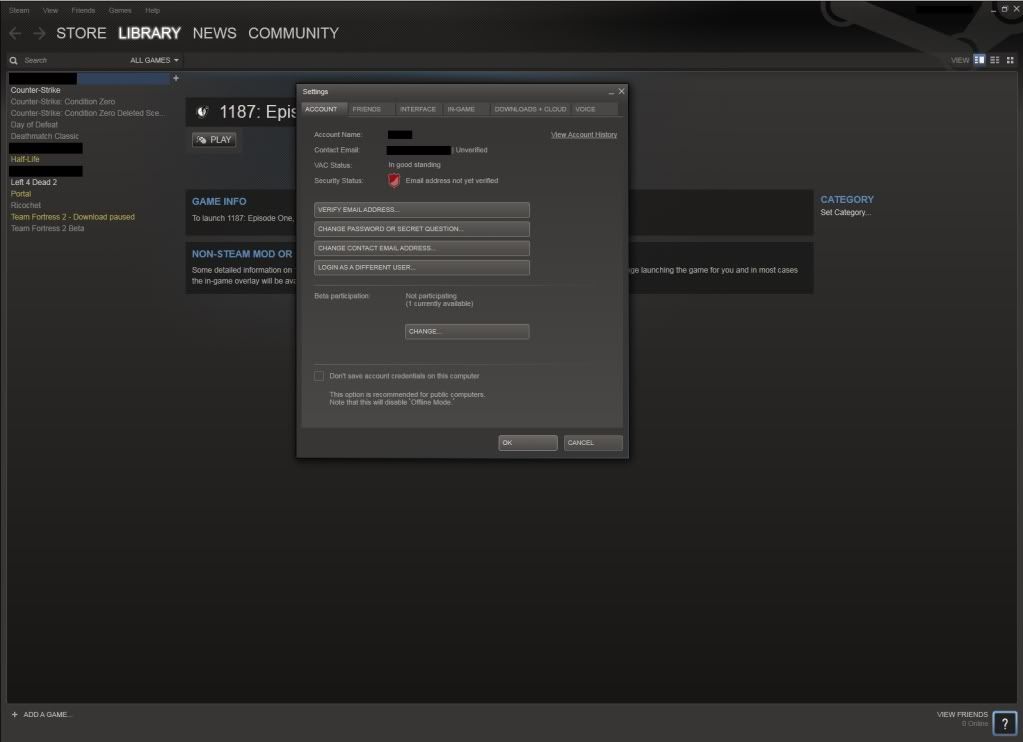Dismiss settings with the Cancel button
Image resolution: width=1023 pixels, height=742 pixels.
593,442
